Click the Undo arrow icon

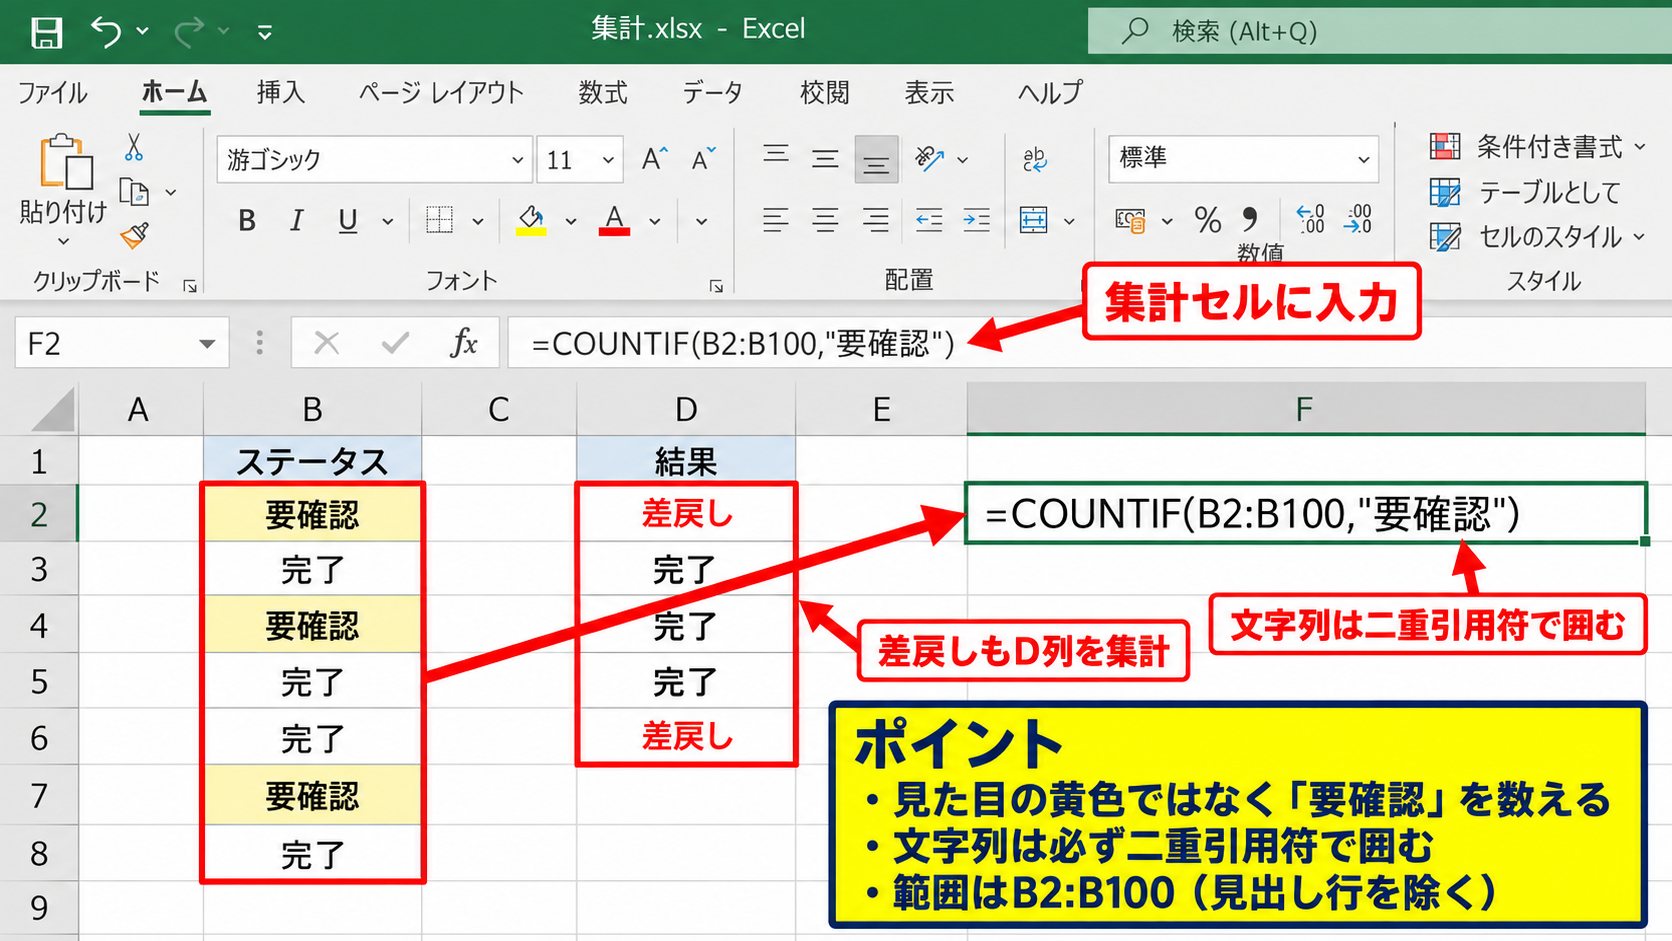point(106,31)
